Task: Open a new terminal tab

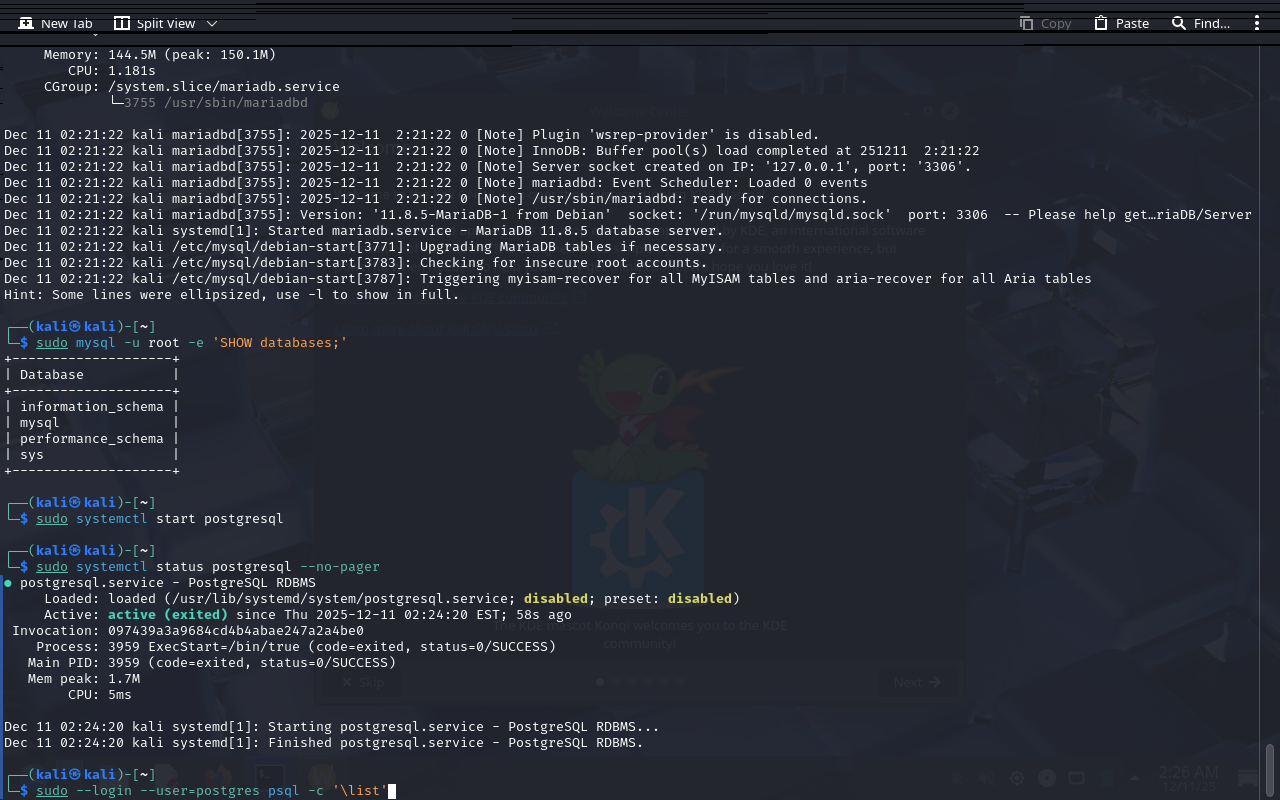Action: coord(55,23)
